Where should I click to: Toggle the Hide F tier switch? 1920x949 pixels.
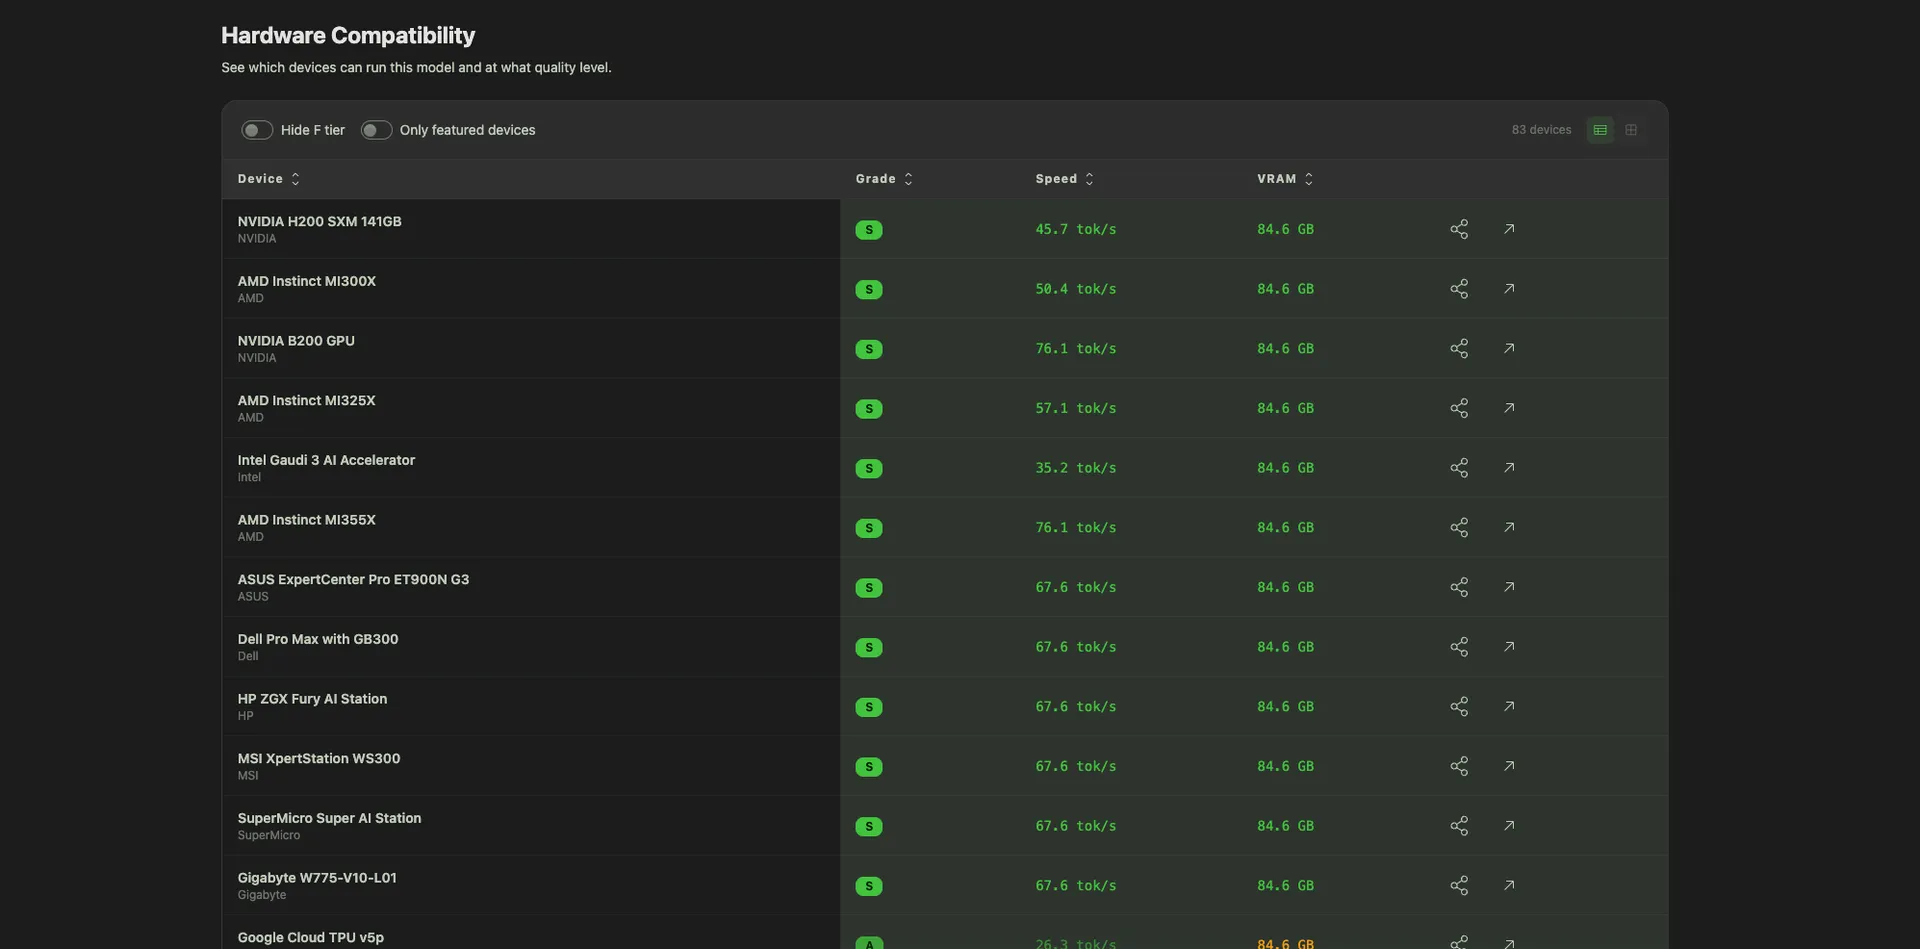257,130
